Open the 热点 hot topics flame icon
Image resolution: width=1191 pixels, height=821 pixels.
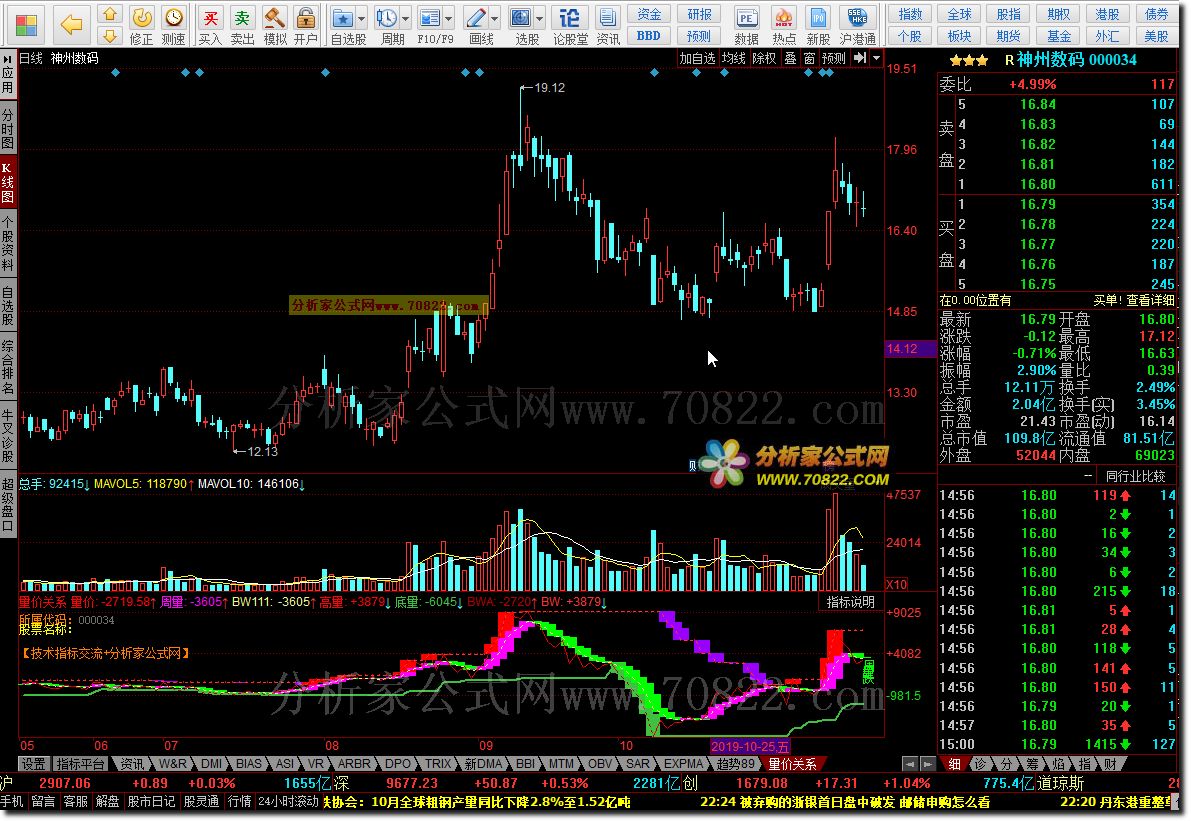click(784, 18)
